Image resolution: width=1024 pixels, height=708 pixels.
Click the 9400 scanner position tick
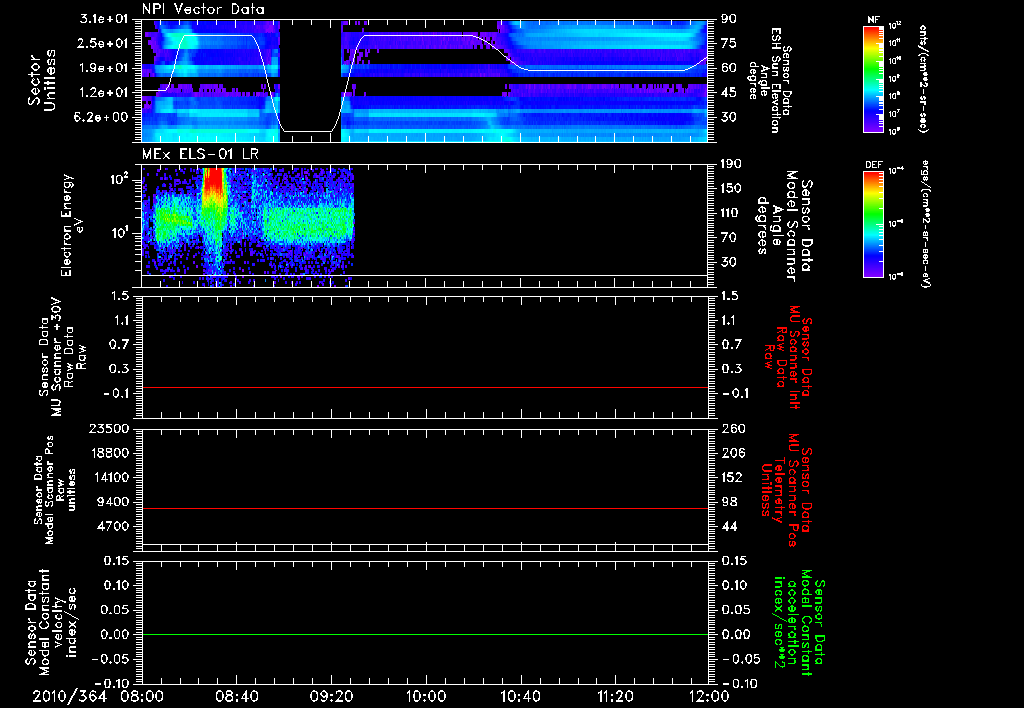[115, 502]
